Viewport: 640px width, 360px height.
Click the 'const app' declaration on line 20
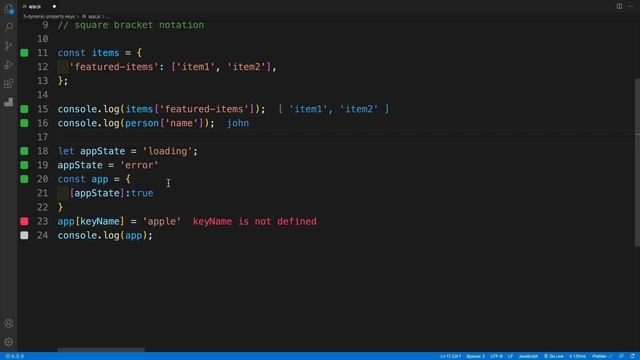[83, 179]
